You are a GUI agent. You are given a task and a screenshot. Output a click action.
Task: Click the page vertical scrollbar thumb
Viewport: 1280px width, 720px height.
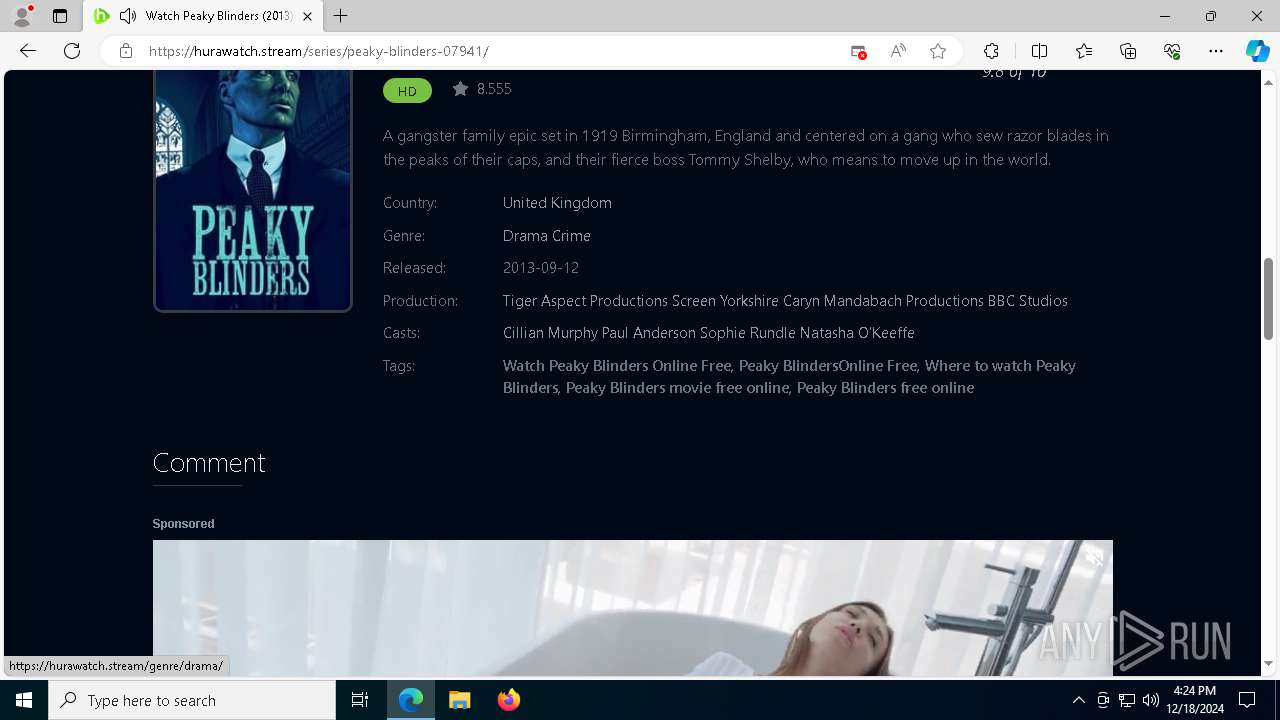(x=1269, y=299)
